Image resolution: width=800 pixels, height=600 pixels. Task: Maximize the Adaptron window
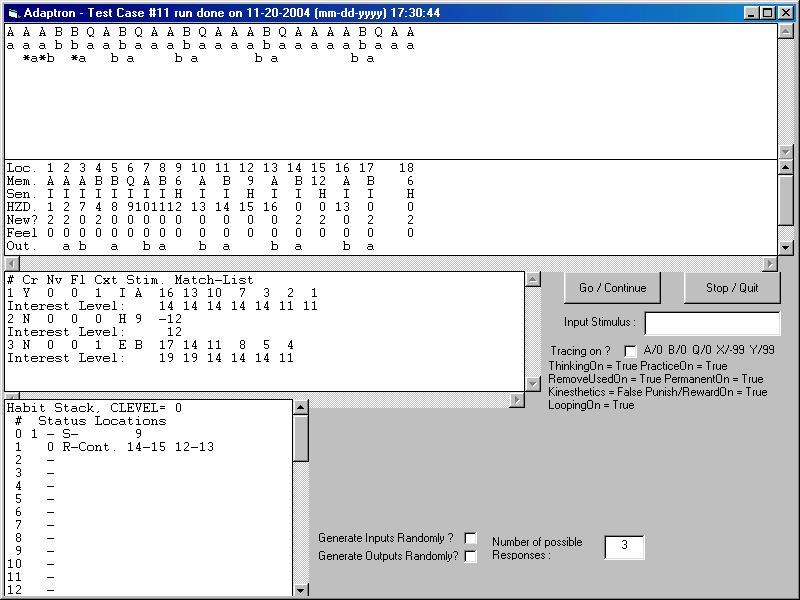click(767, 13)
